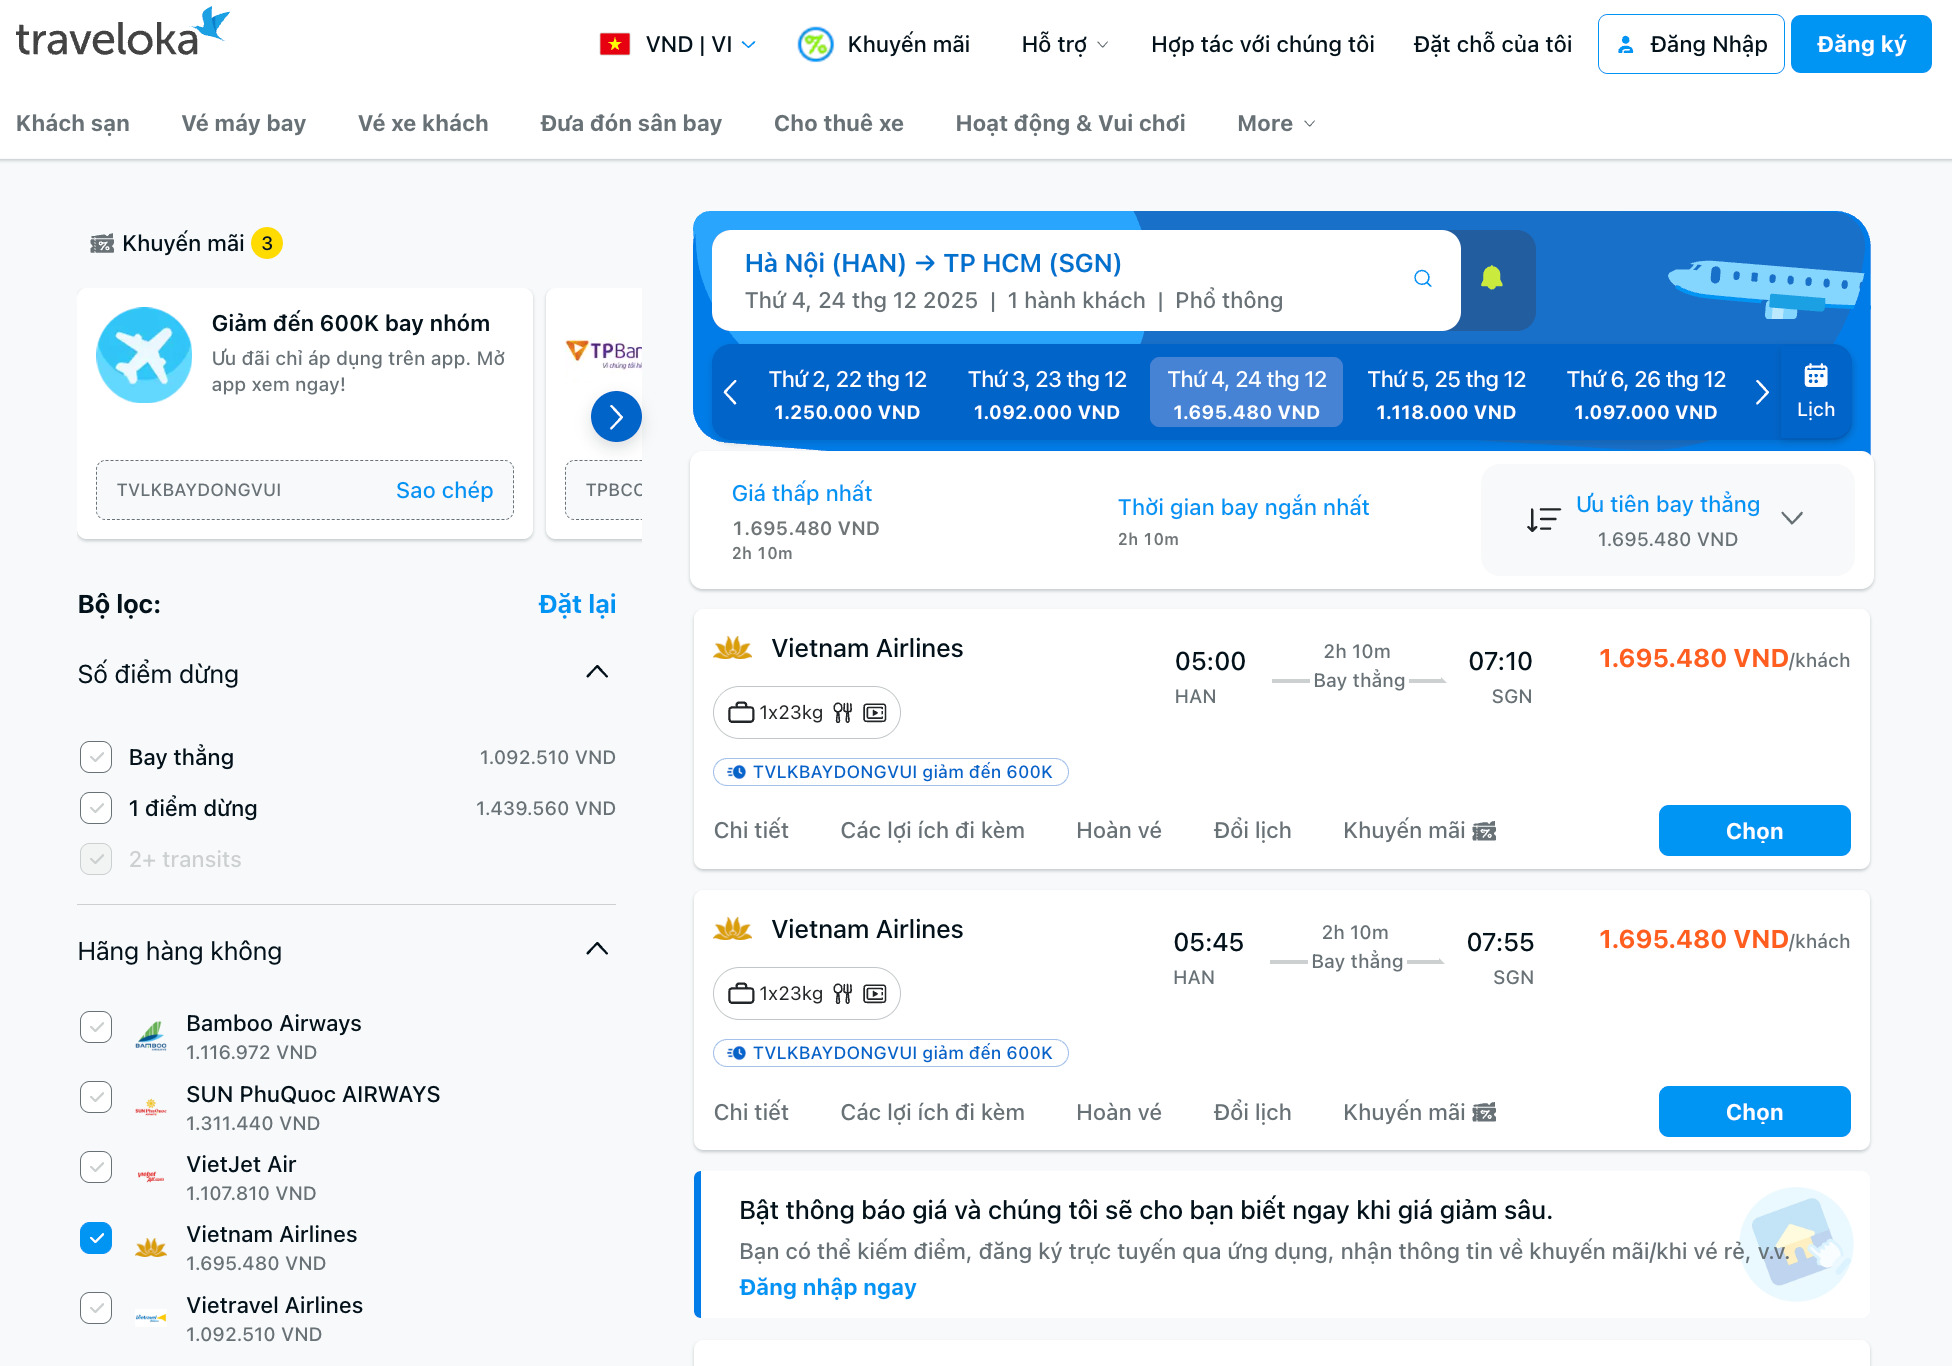Image resolution: width=1952 pixels, height=1366 pixels.
Task: Click Chọn on the 05:00 flight
Action: (x=1754, y=830)
